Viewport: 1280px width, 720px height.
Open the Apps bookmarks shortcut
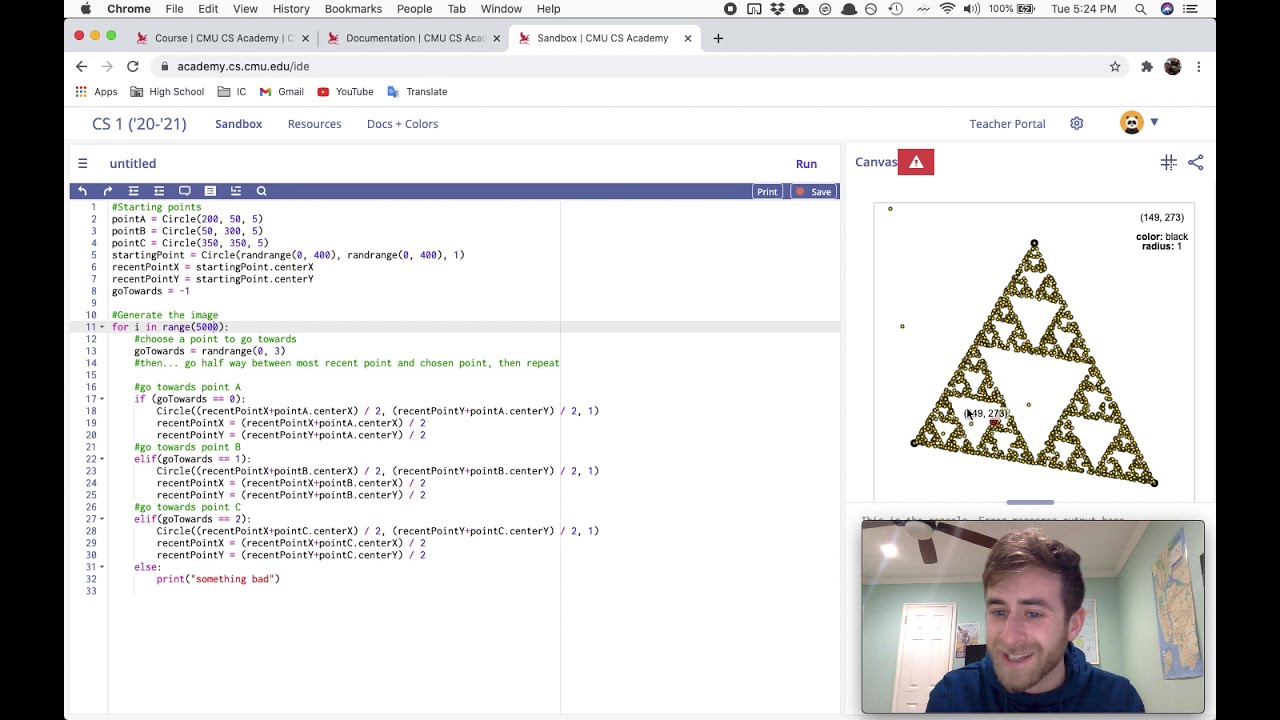(x=96, y=92)
